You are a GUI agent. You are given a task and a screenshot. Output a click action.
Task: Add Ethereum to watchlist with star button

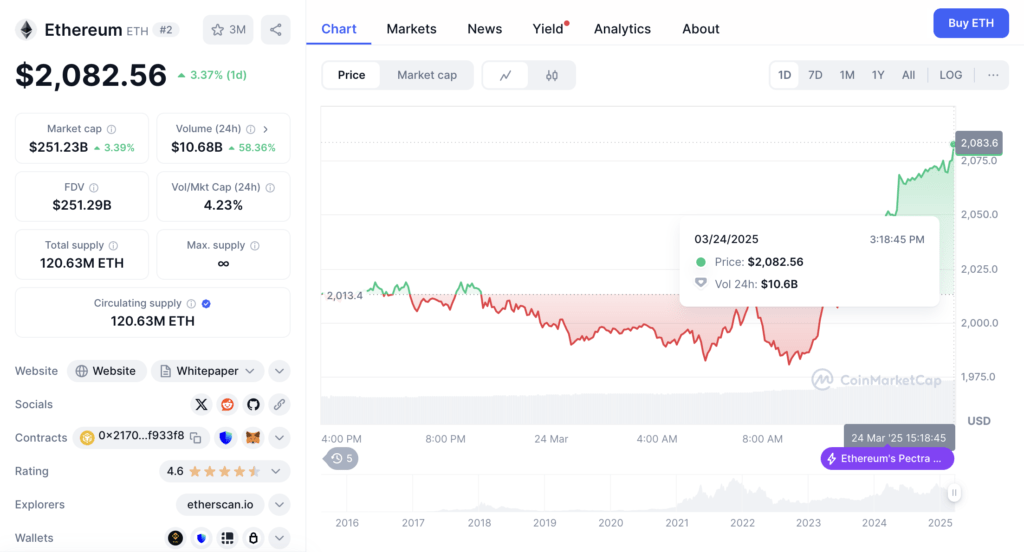[228, 29]
